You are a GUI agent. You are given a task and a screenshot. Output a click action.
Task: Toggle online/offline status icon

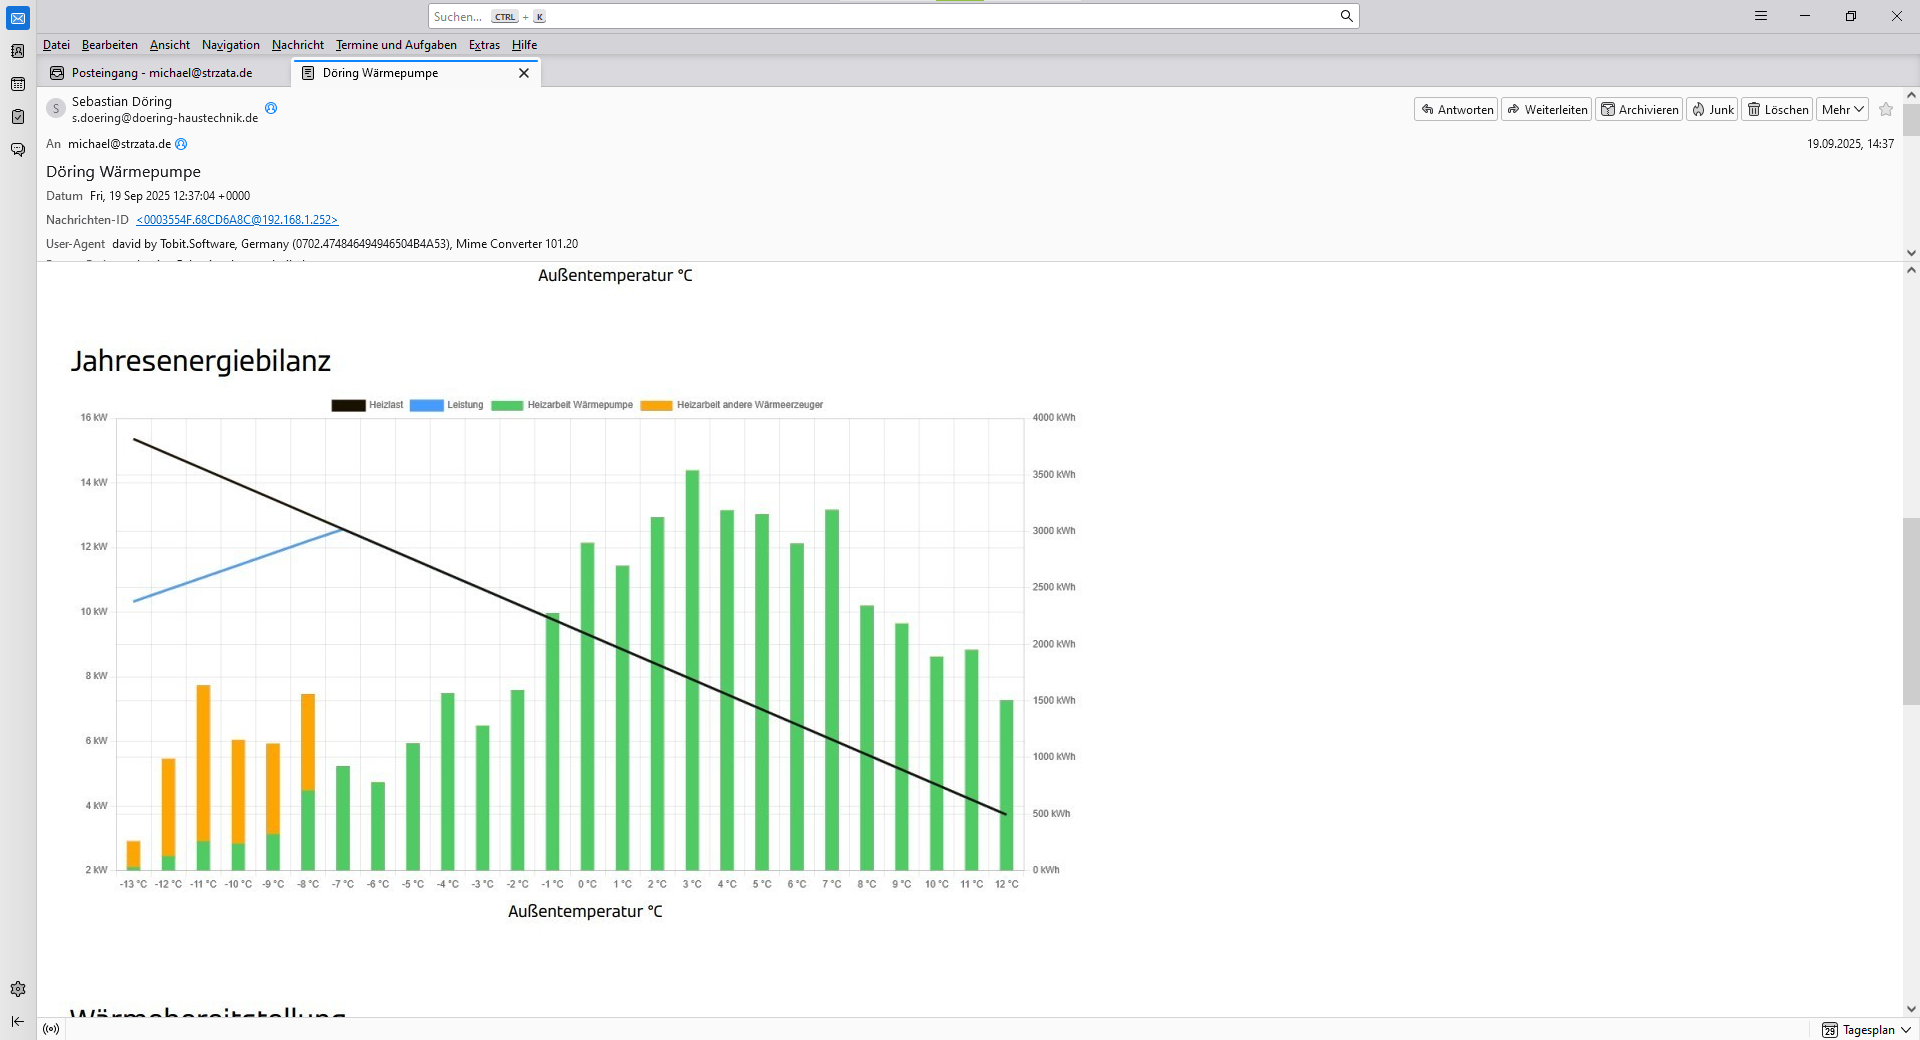coord(52,1029)
